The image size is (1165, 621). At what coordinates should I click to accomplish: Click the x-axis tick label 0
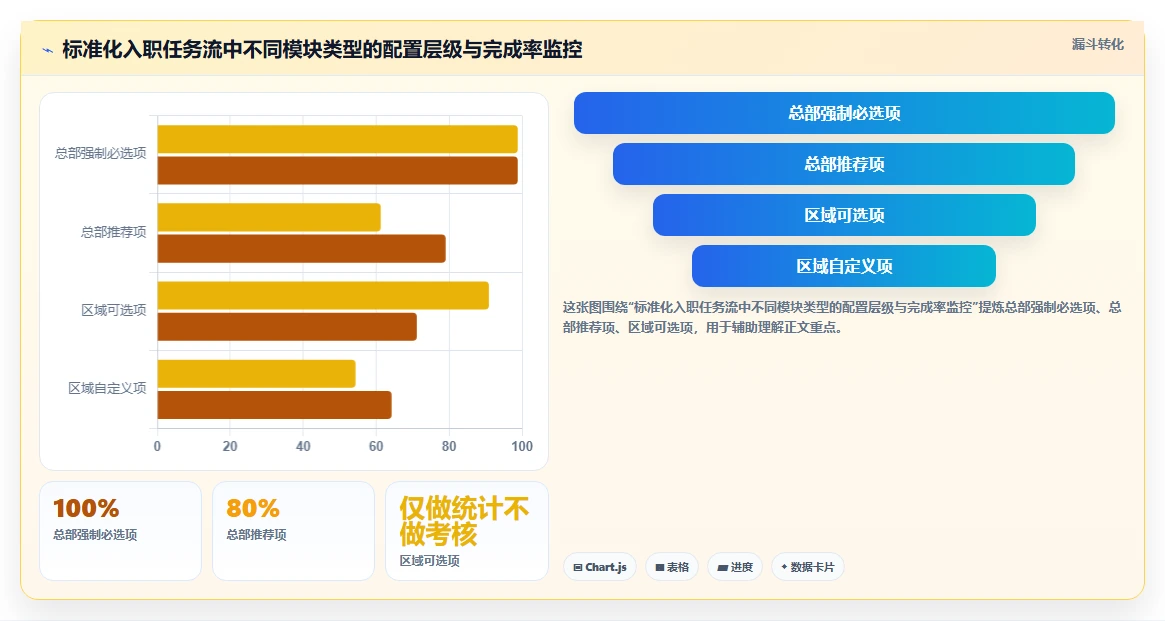[x=158, y=446]
